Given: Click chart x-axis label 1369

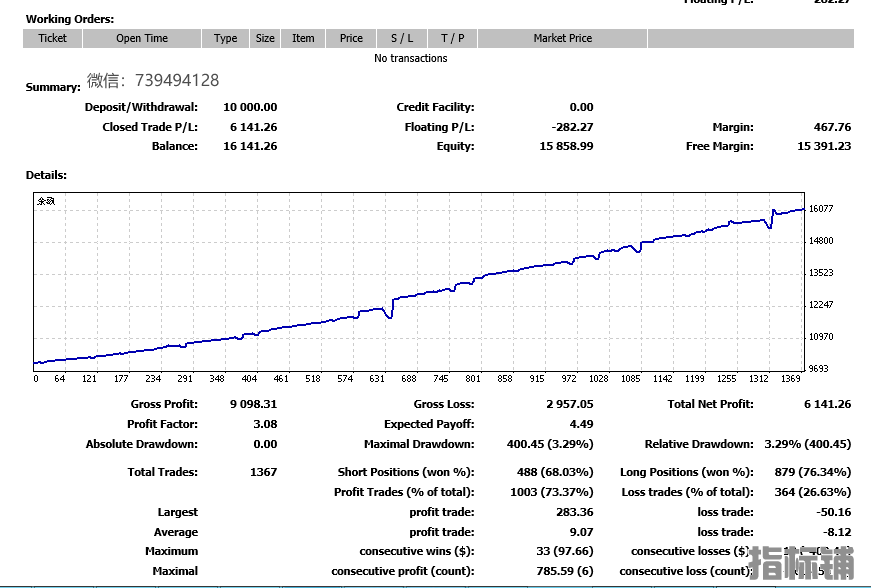Looking at the screenshot, I should (x=790, y=379).
